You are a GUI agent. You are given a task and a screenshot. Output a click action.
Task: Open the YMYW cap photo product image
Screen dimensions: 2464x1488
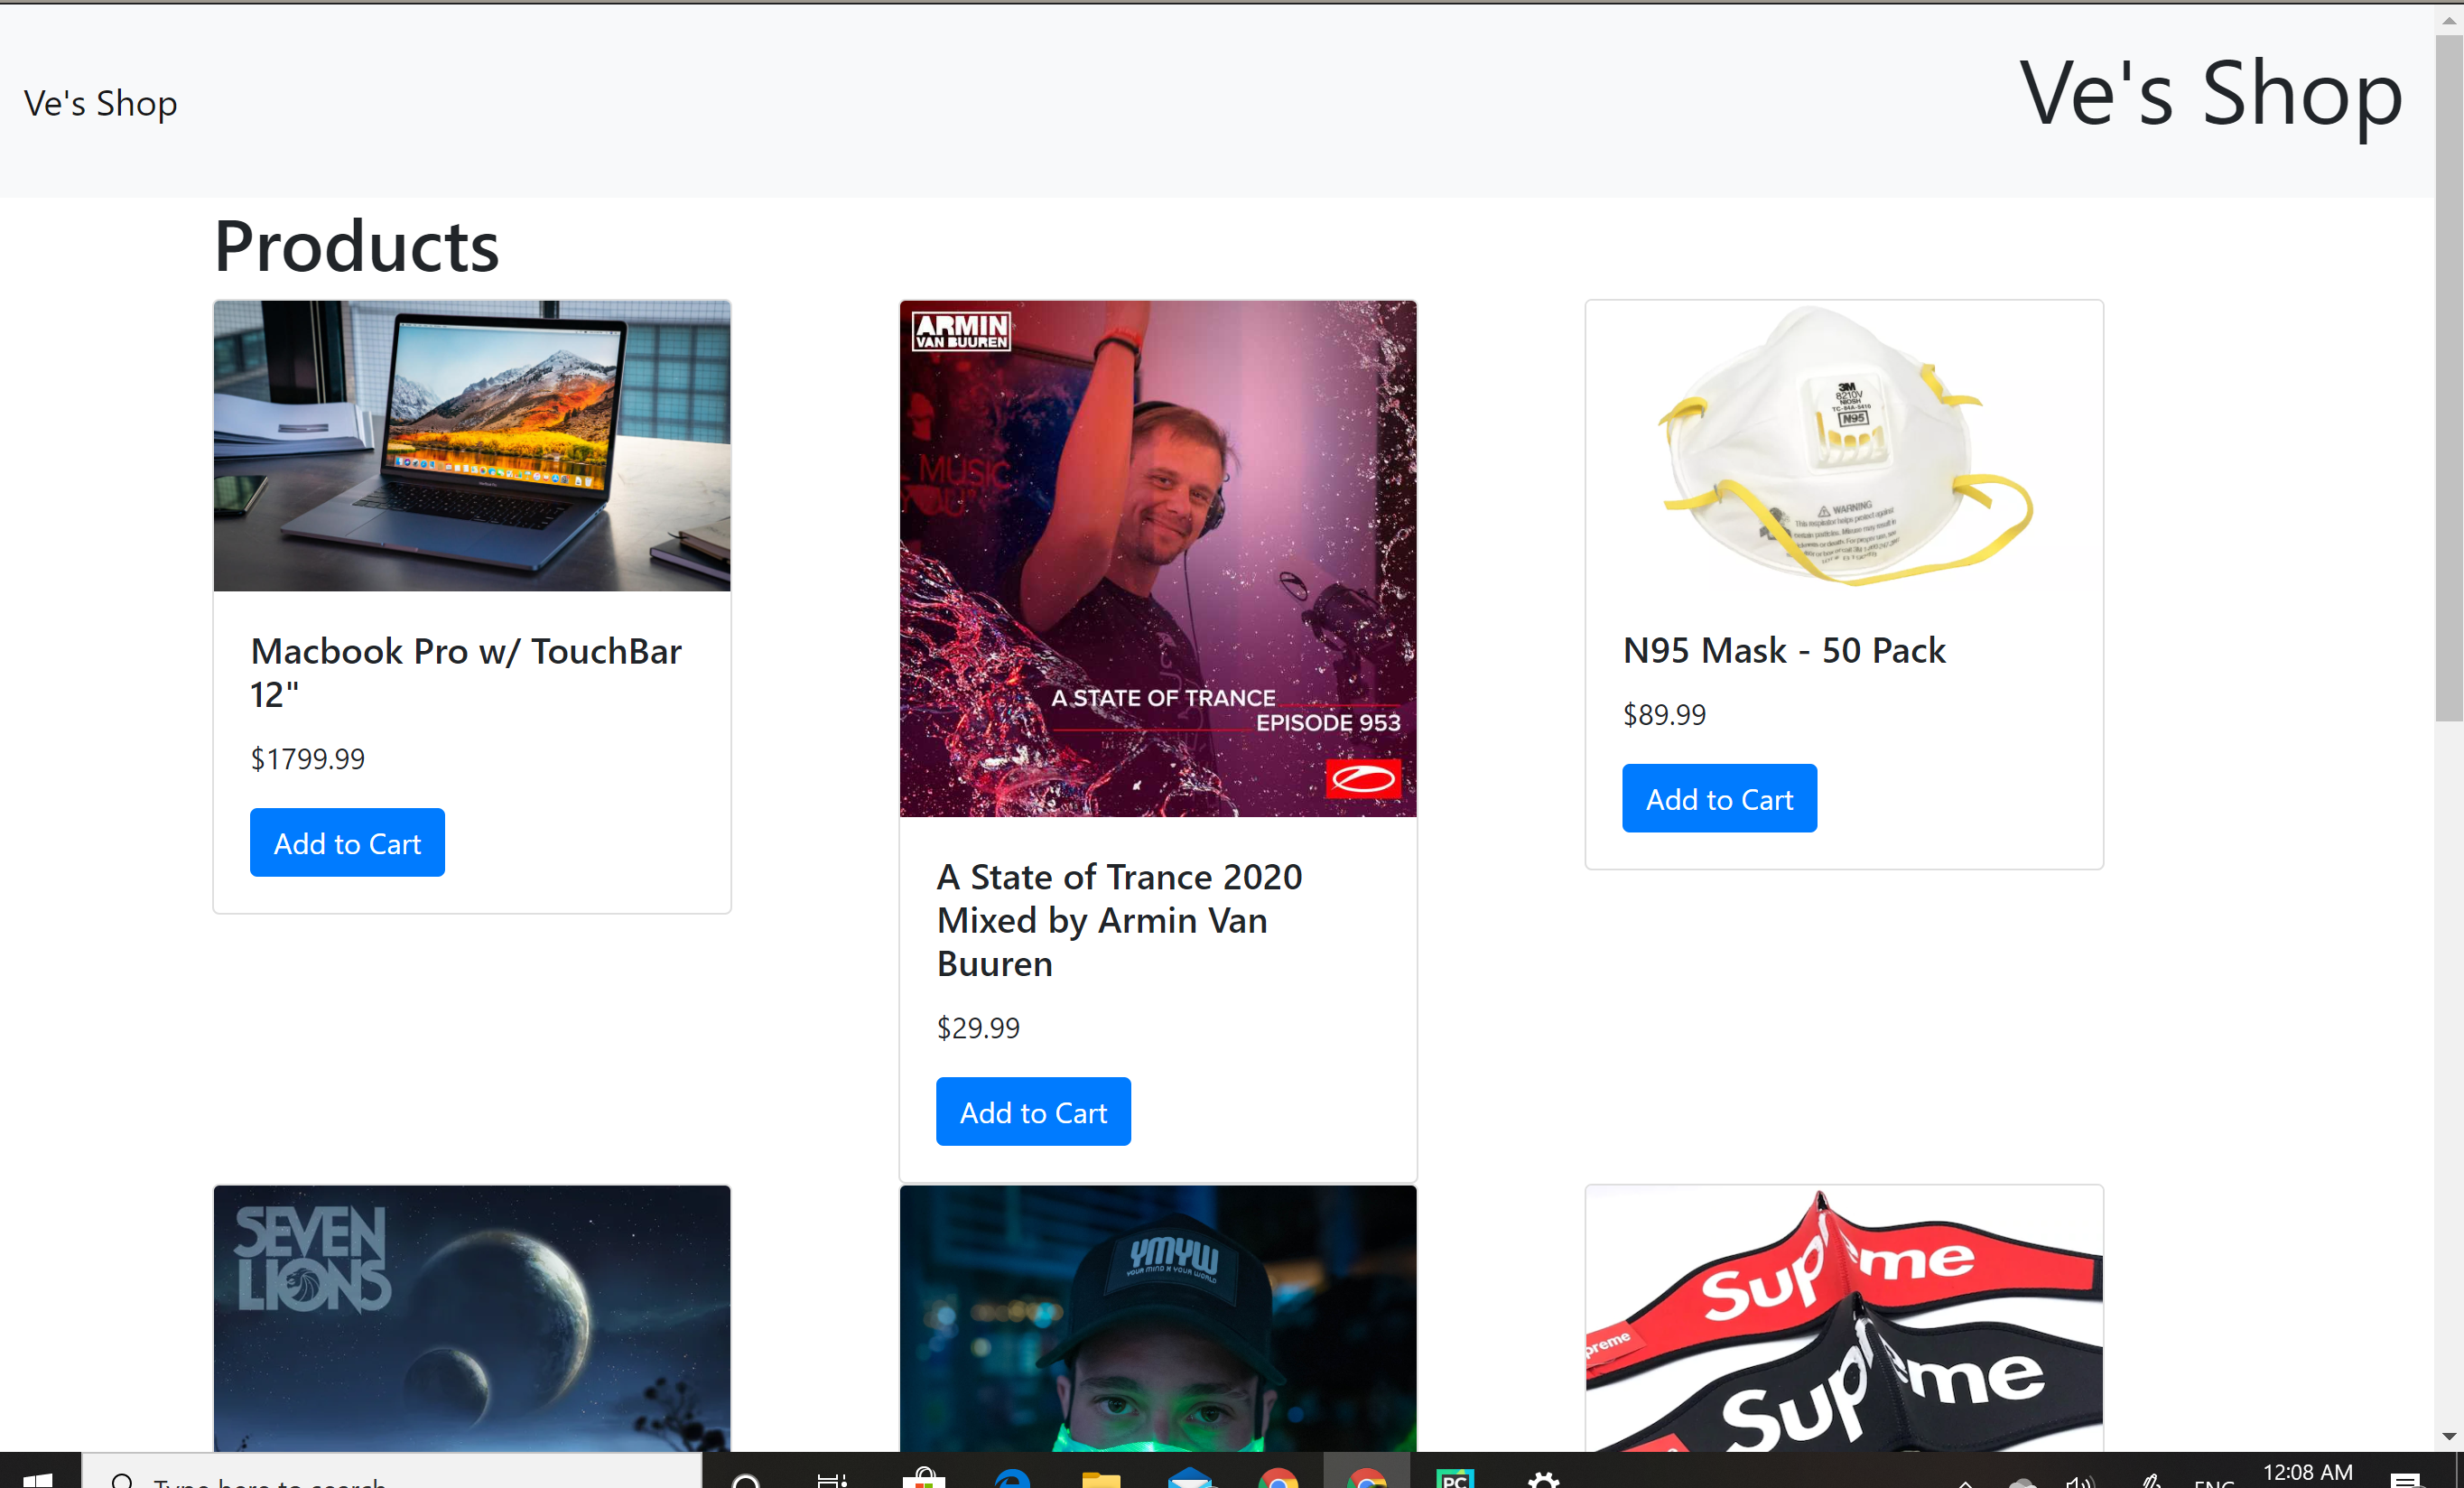click(x=1158, y=1318)
